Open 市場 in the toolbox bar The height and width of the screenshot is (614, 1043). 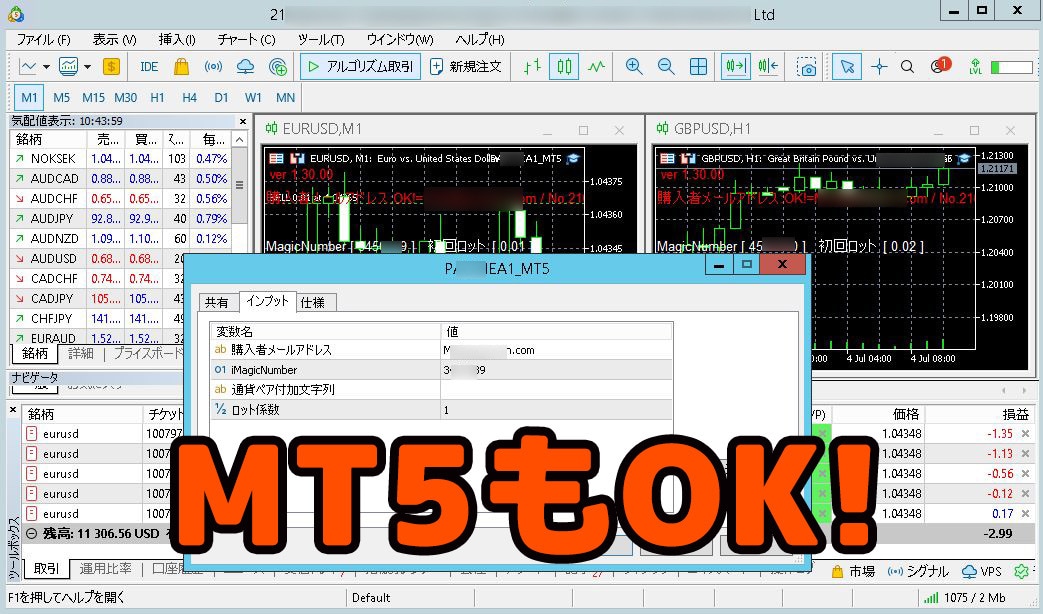(853, 571)
